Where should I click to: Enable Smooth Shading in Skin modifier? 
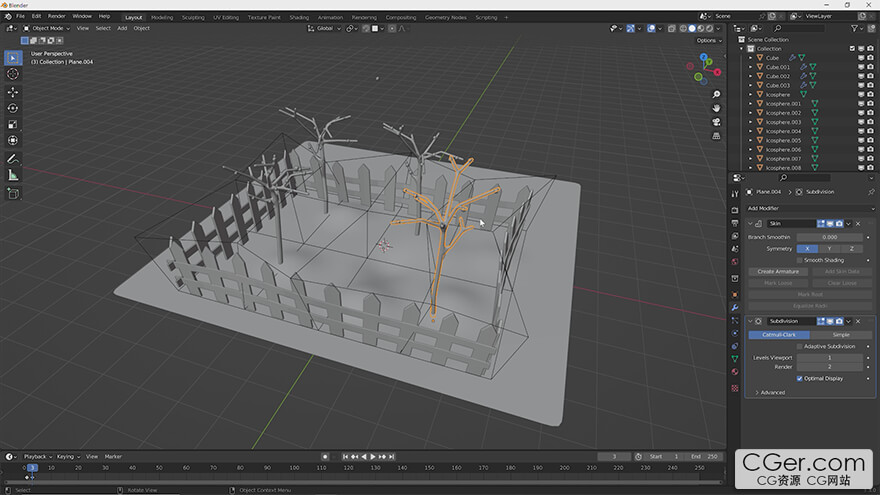(800, 260)
